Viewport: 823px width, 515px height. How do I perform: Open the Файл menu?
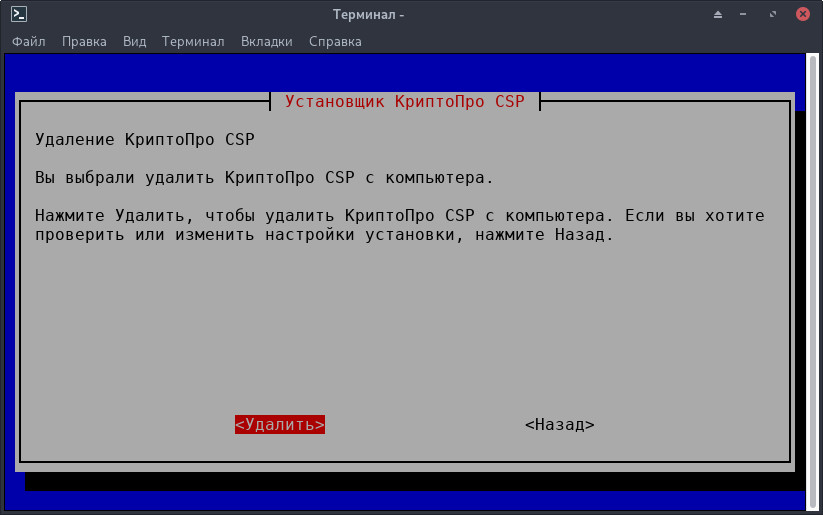click(29, 41)
